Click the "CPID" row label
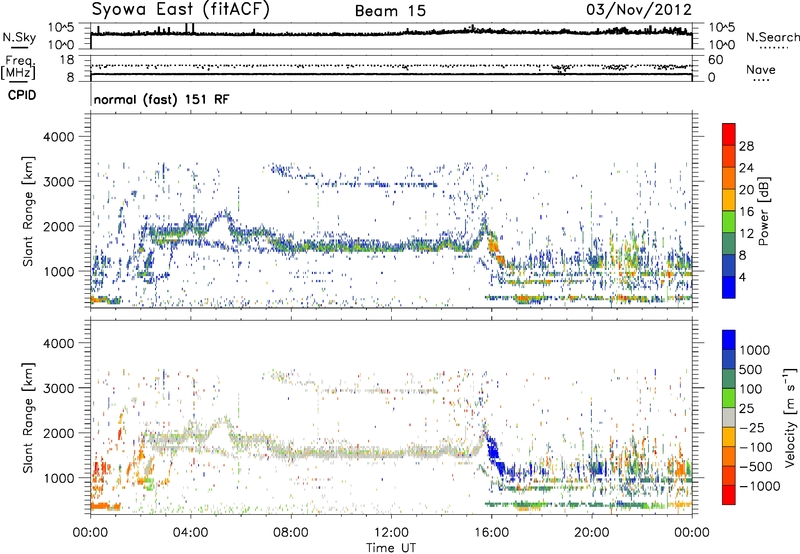Viewport: 800px width, 554px height. coord(22,95)
